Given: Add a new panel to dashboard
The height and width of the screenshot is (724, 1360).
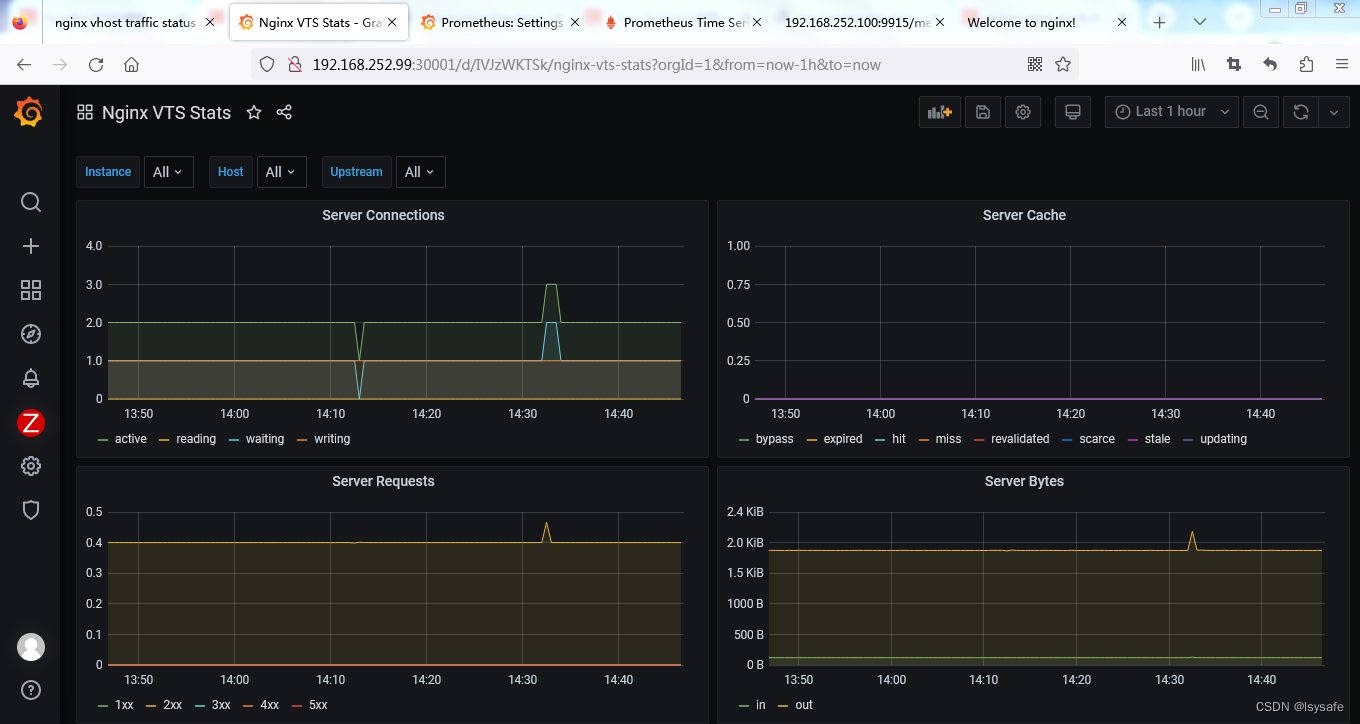Looking at the screenshot, I should [x=939, y=112].
